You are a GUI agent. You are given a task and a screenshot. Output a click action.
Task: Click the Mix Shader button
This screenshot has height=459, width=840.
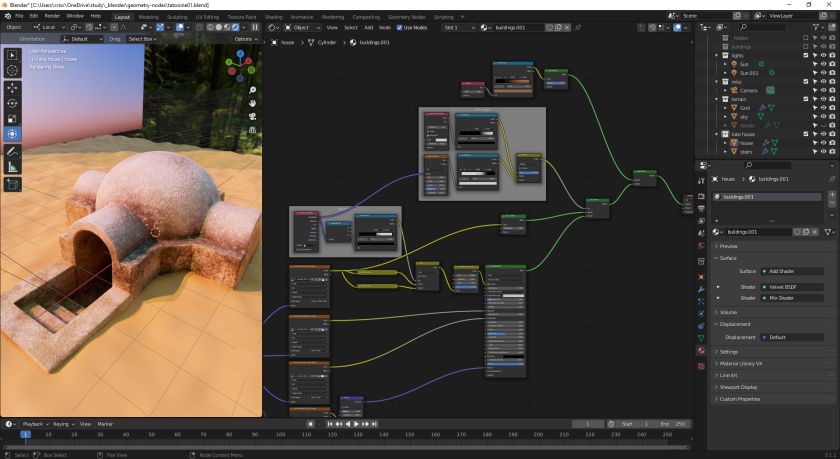(792, 298)
